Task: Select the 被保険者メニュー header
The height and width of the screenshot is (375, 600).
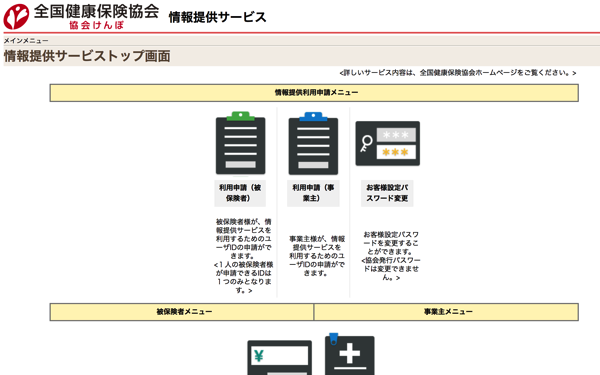Action: [x=182, y=312]
